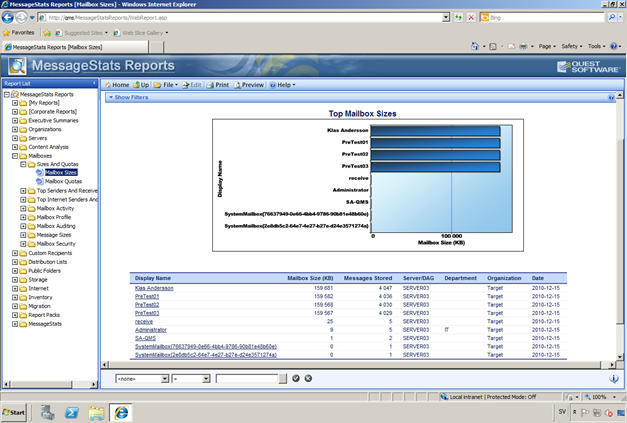Image resolution: width=627 pixels, height=423 pixels.
Task: Open the SA-QMS link
Action: pos(145,338)
